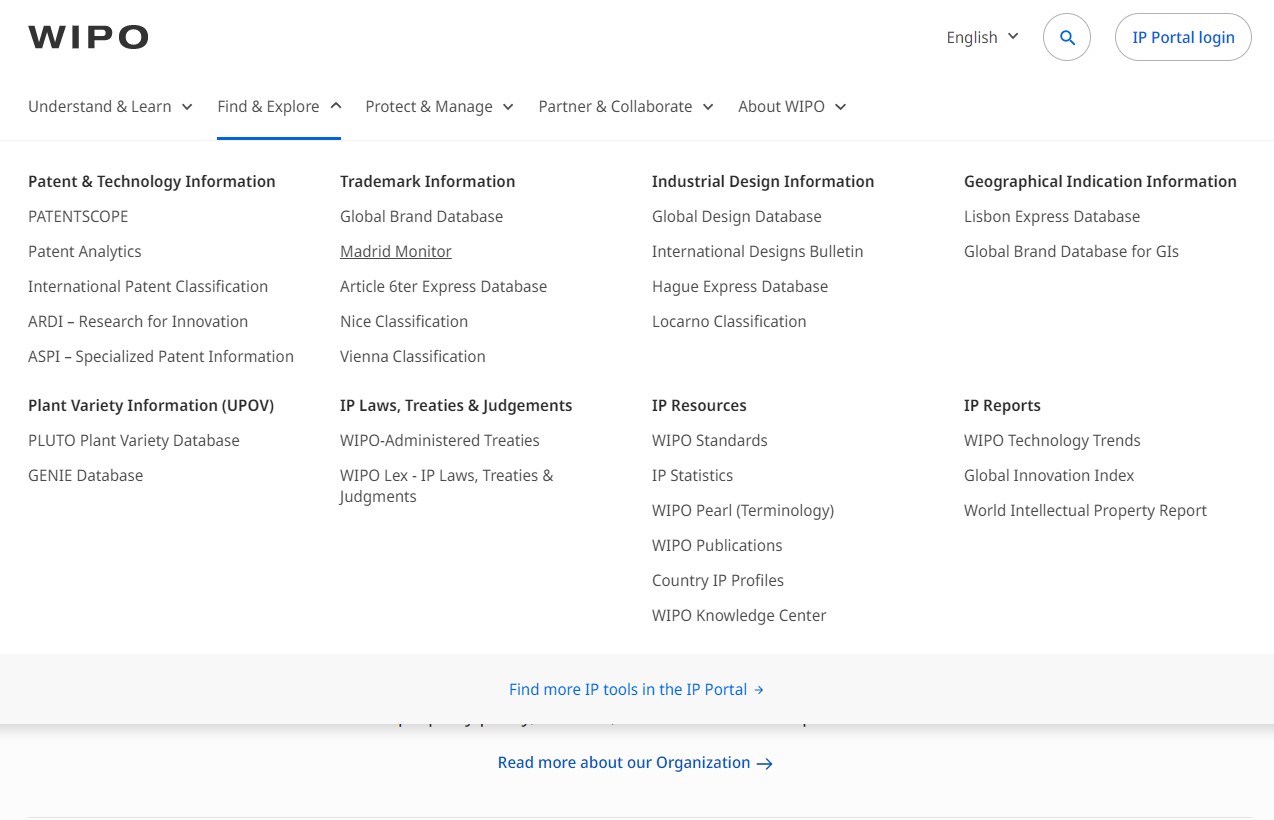Click the IP Reports heading
The image size is (1274, 820).
pyautogui.click(x=1002, y=406)
